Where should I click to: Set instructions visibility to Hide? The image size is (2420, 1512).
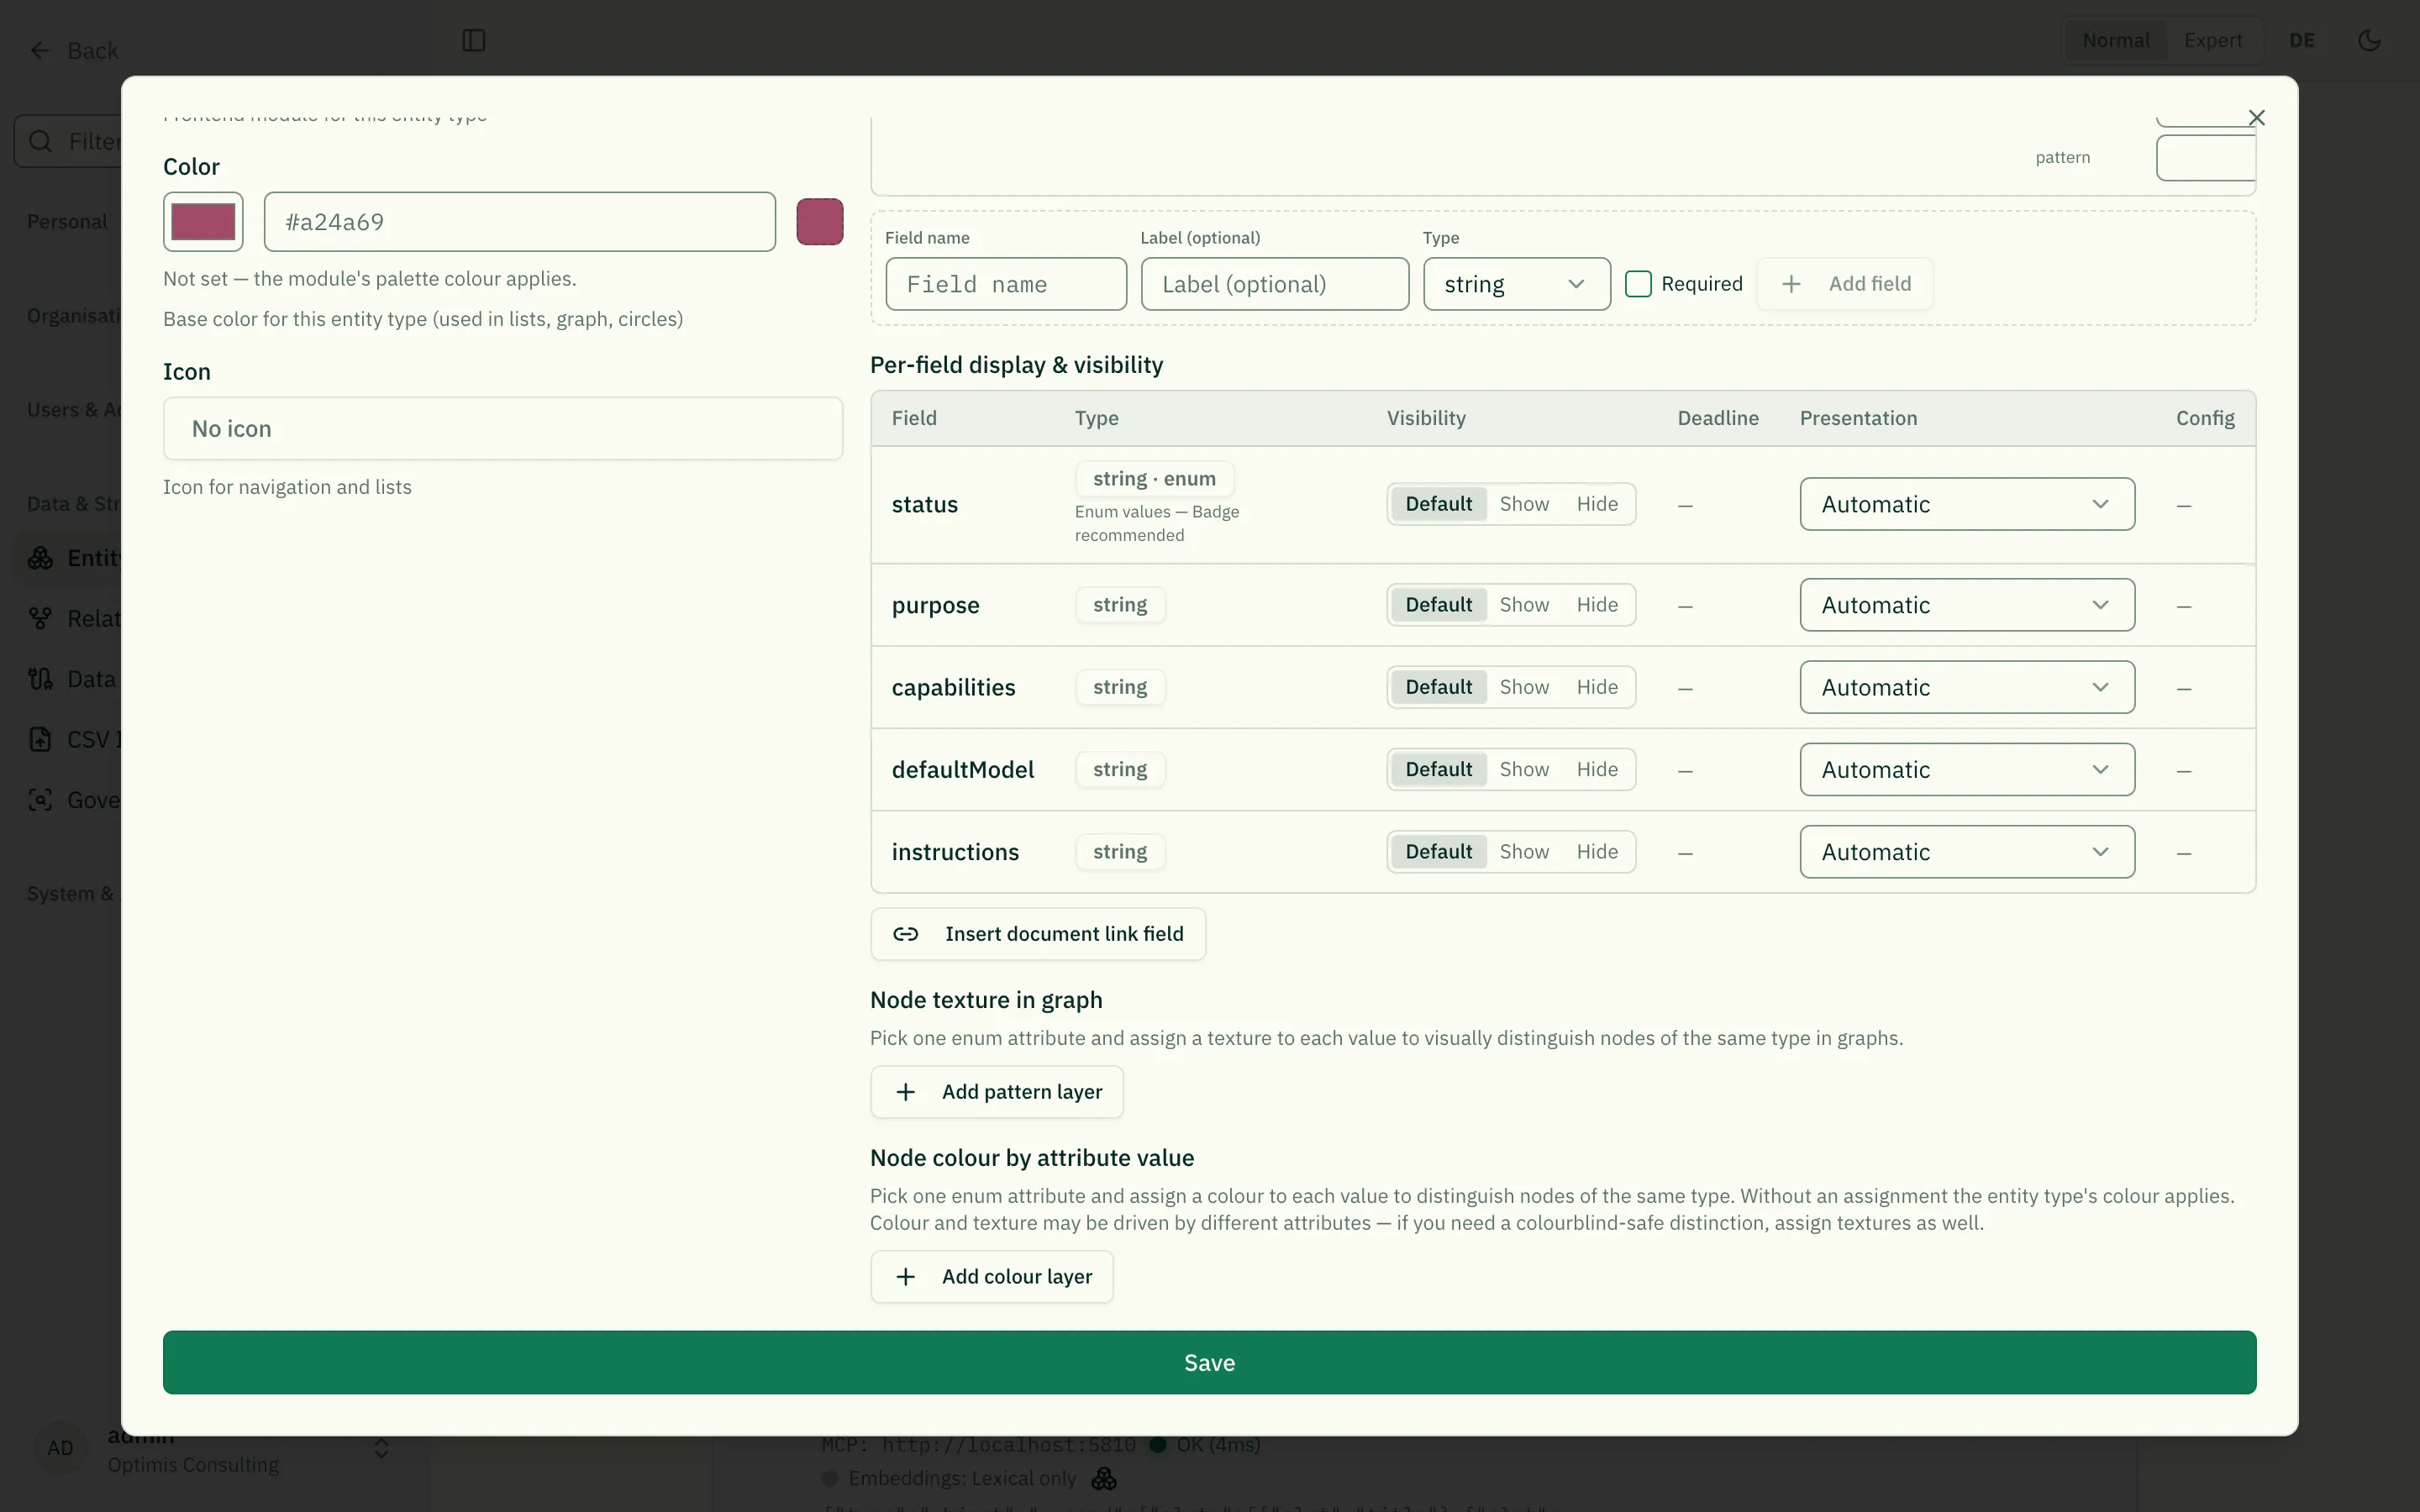1597,852
